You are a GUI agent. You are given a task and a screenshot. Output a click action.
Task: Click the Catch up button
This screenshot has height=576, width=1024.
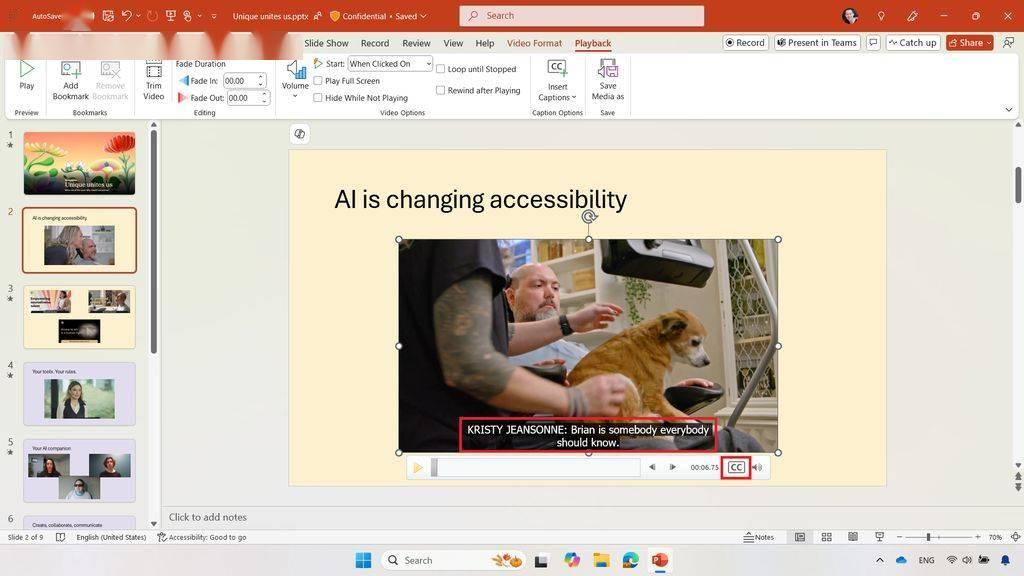(x=912, y=42)
